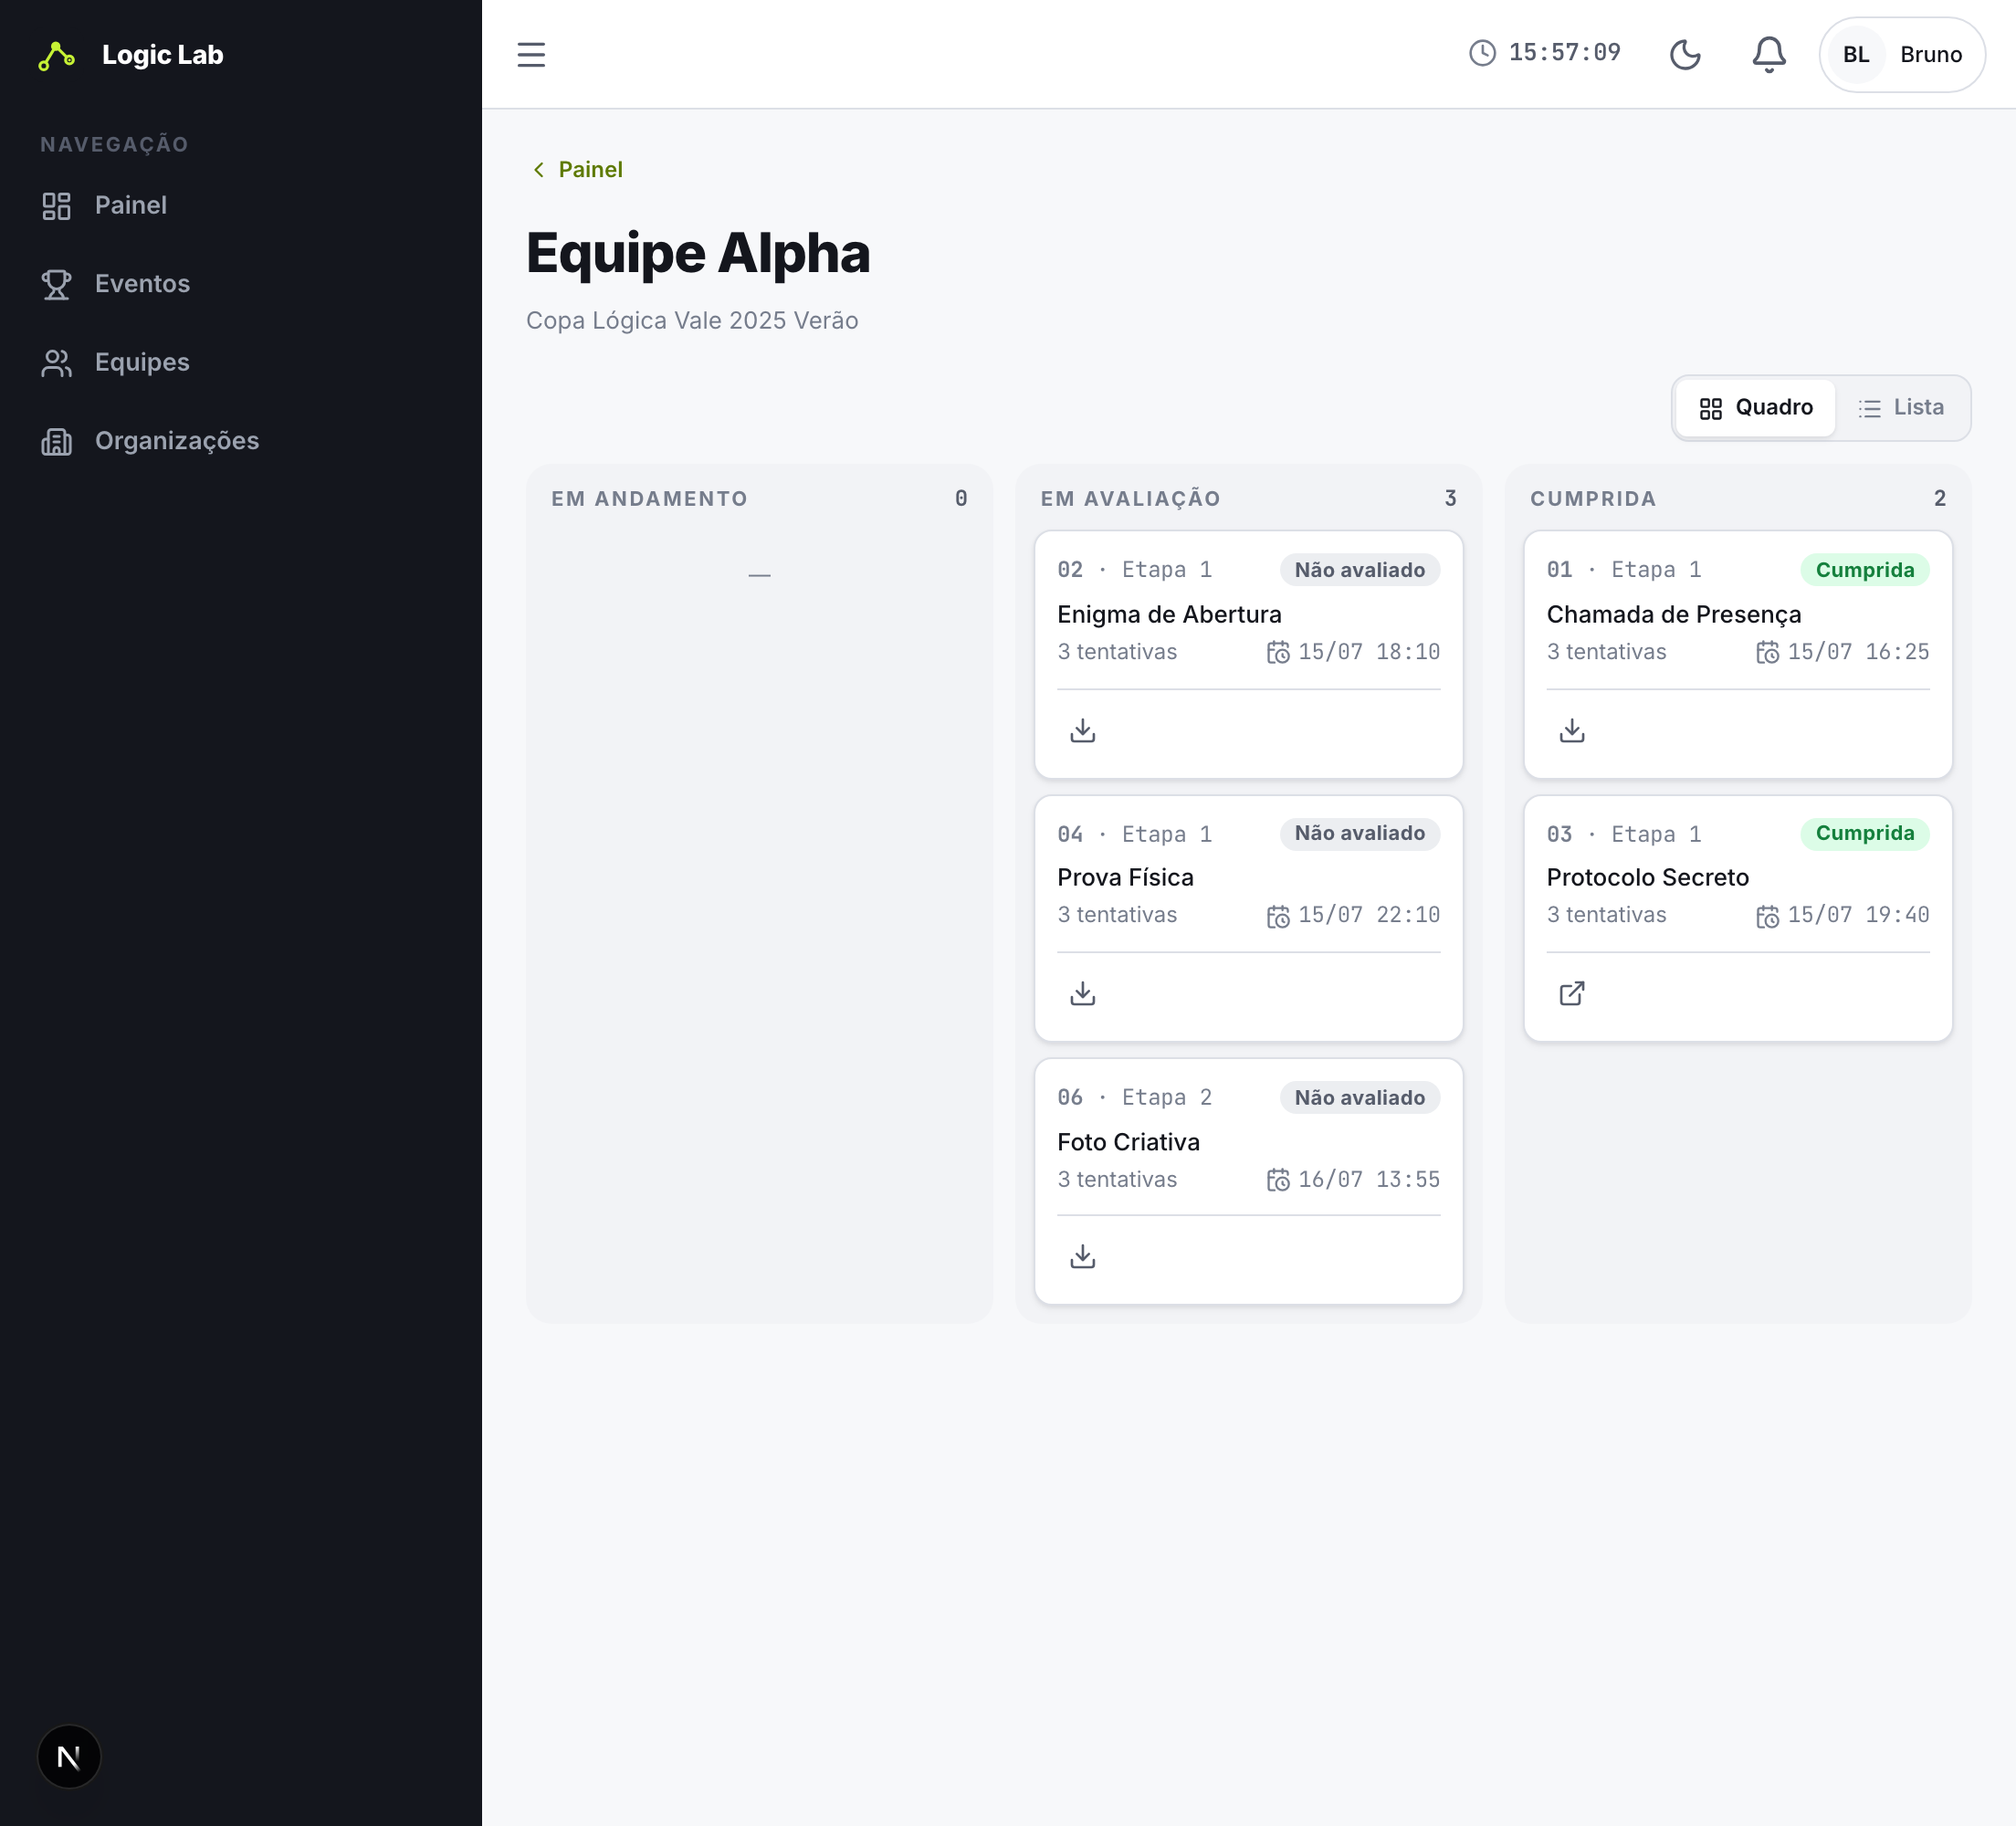Screen dimensions: 2016x1826
Task: Open the Chamada de Presença card title
Action: tap(1673, 614)
